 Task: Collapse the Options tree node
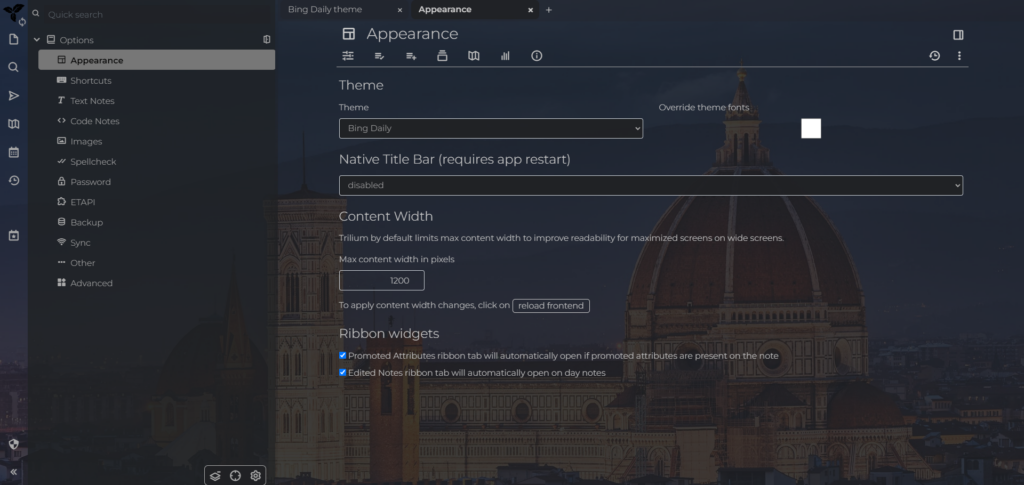click(37, 40)
